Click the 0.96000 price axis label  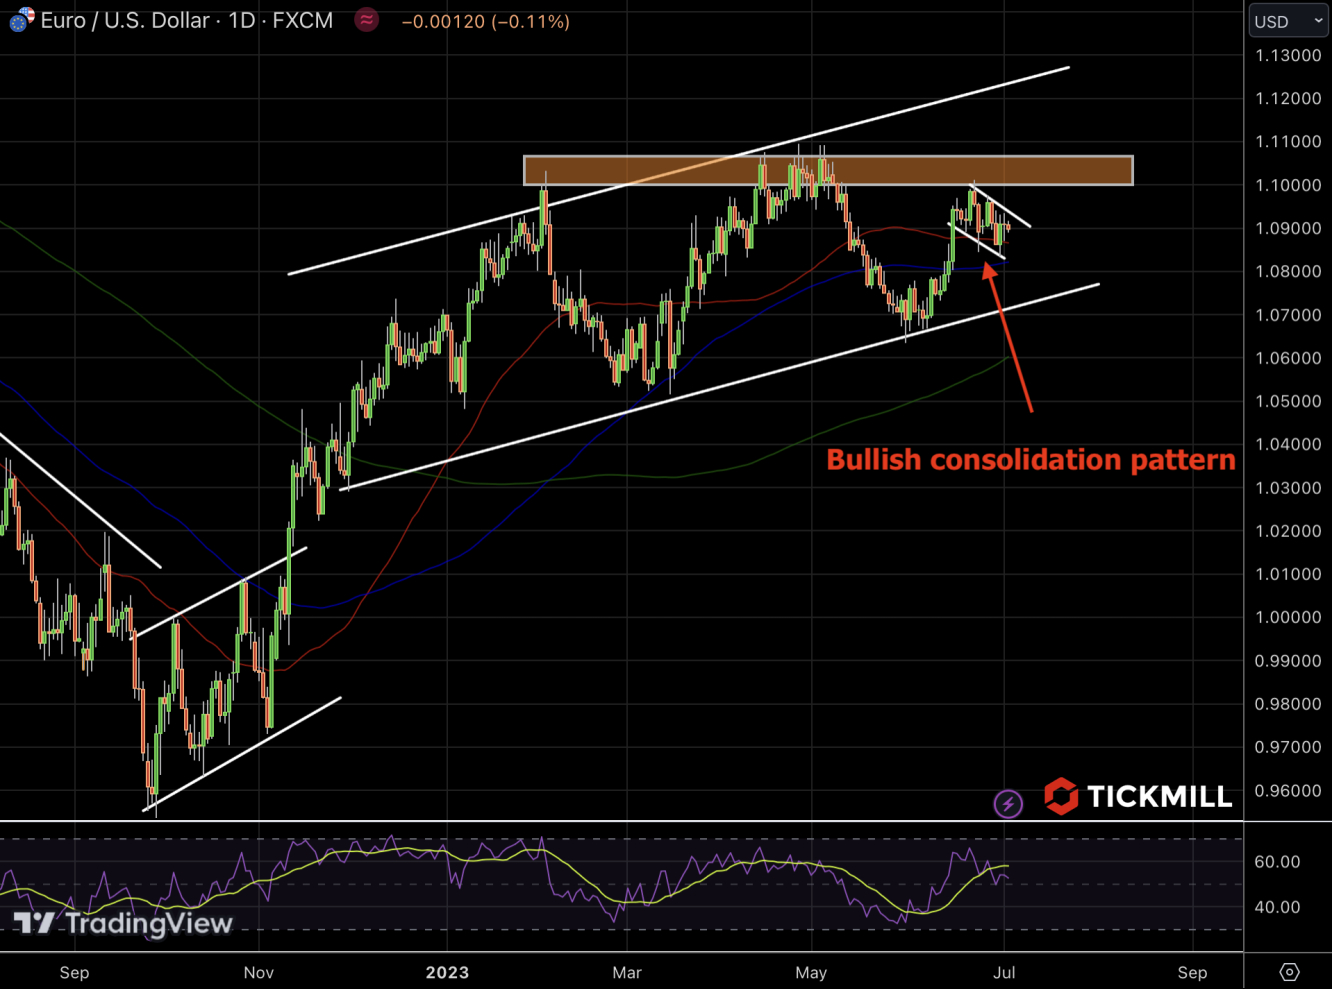[x=1288, y=790]
